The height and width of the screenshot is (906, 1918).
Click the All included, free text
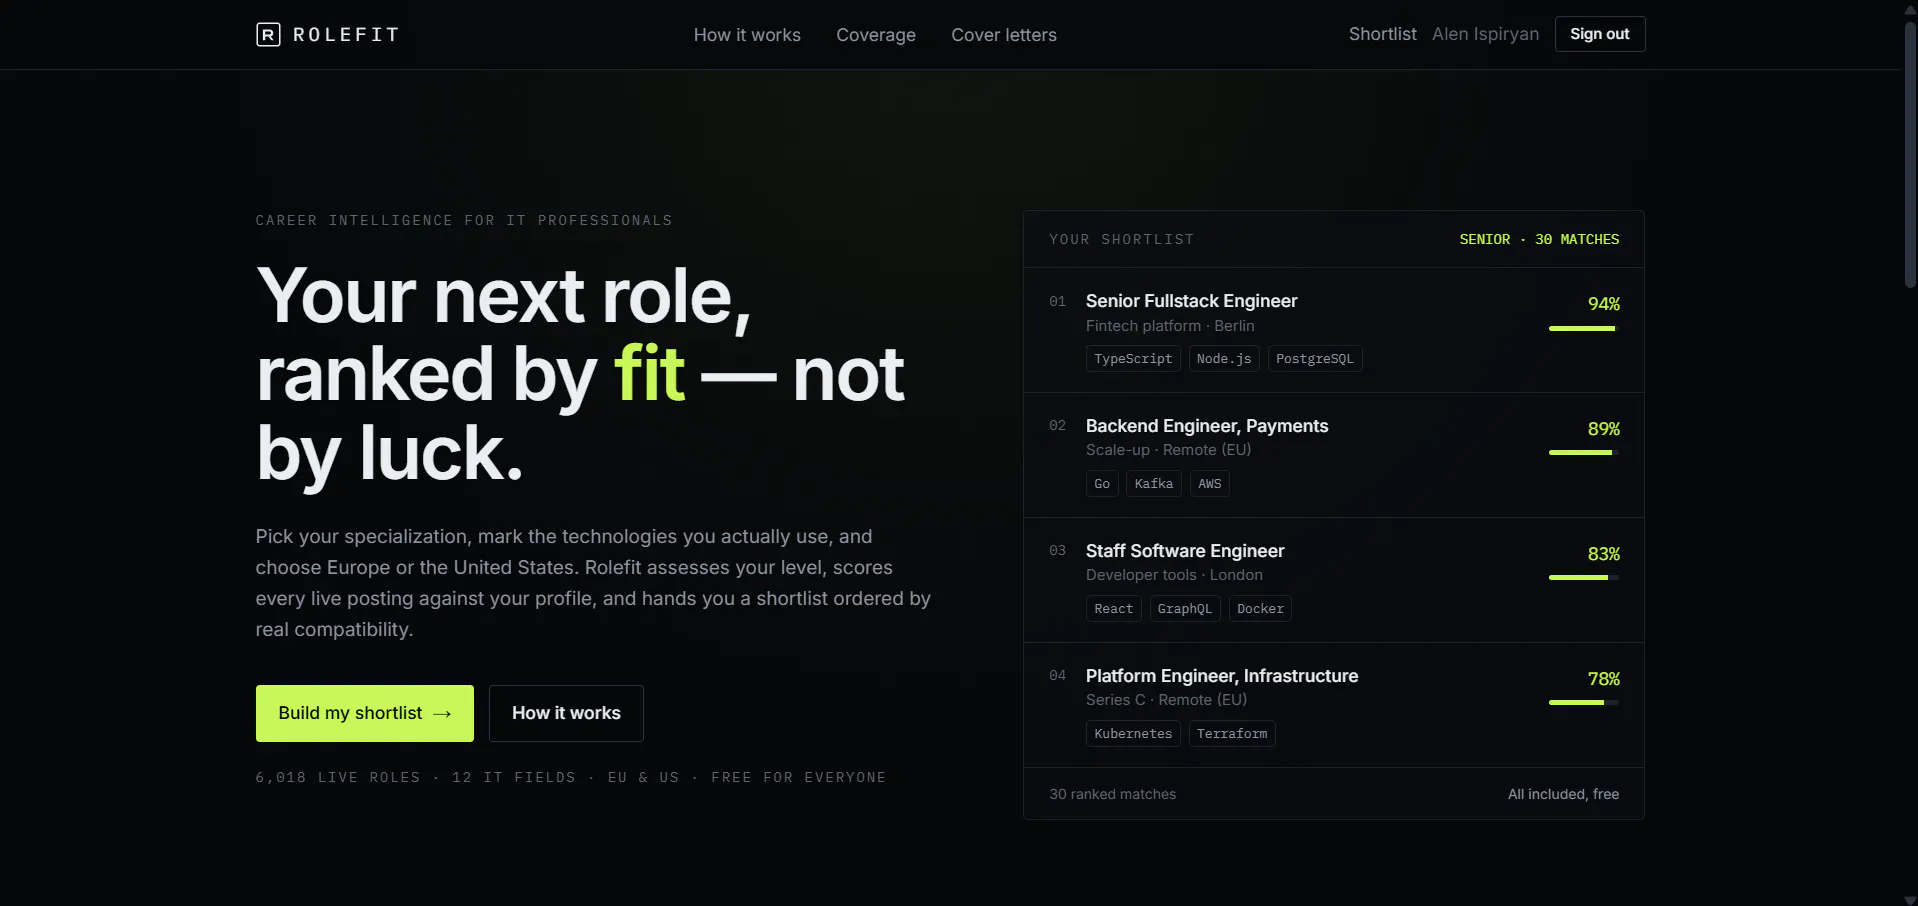[x=1563, y=794]
